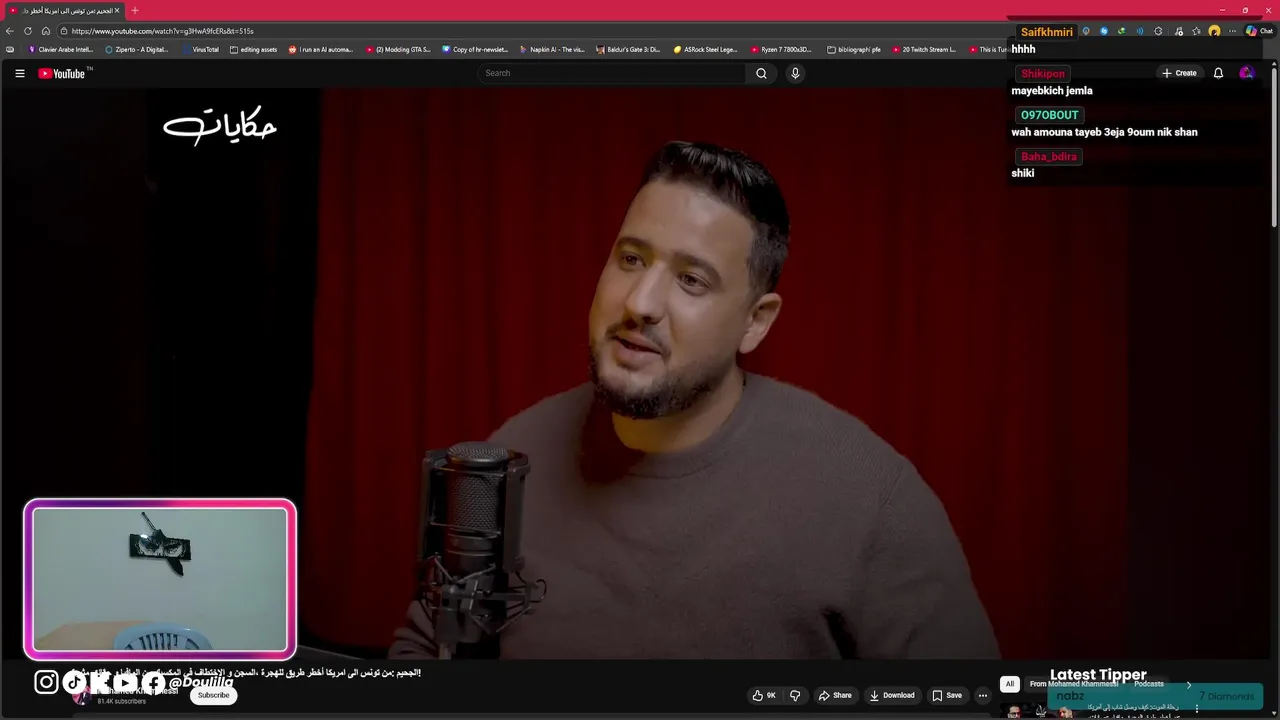Open the browser profile avatar

pos(1214,31)
